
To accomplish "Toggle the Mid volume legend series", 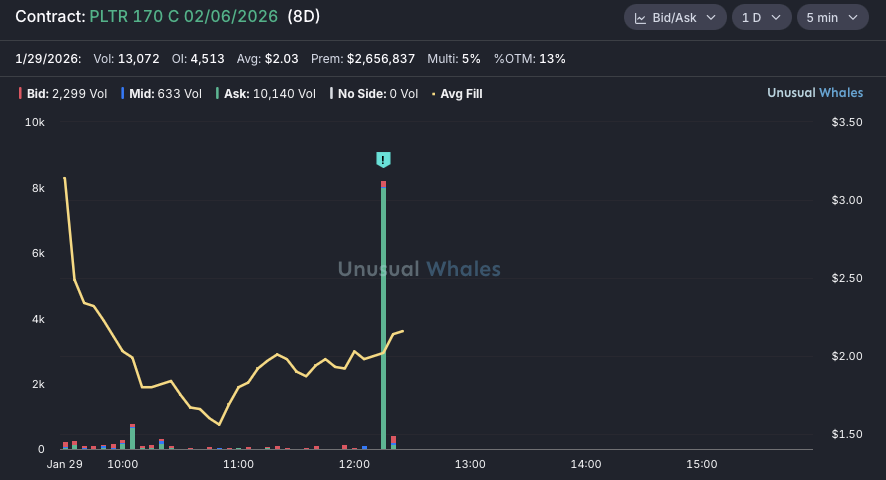I will (x=161, y=94).
